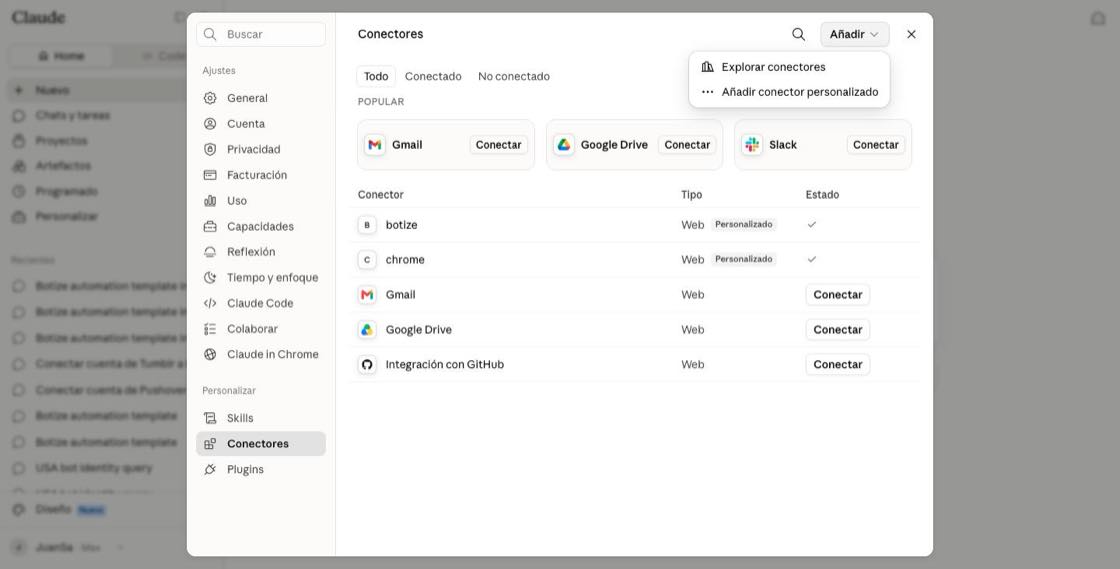Click Conectar on the Gmail popular card
This screenshot has width=1120, height=569.
click(499, 145)
